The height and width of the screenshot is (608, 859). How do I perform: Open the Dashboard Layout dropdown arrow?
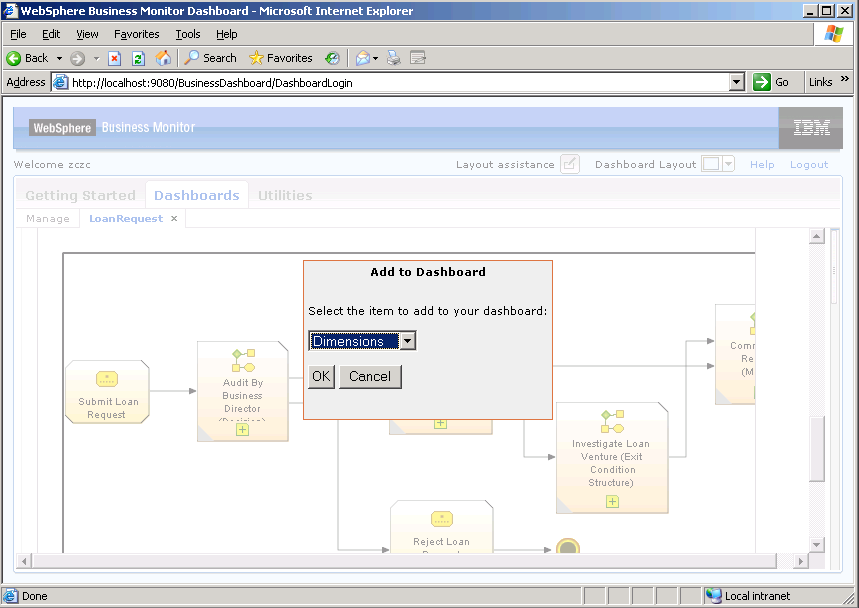pos(728,164)
